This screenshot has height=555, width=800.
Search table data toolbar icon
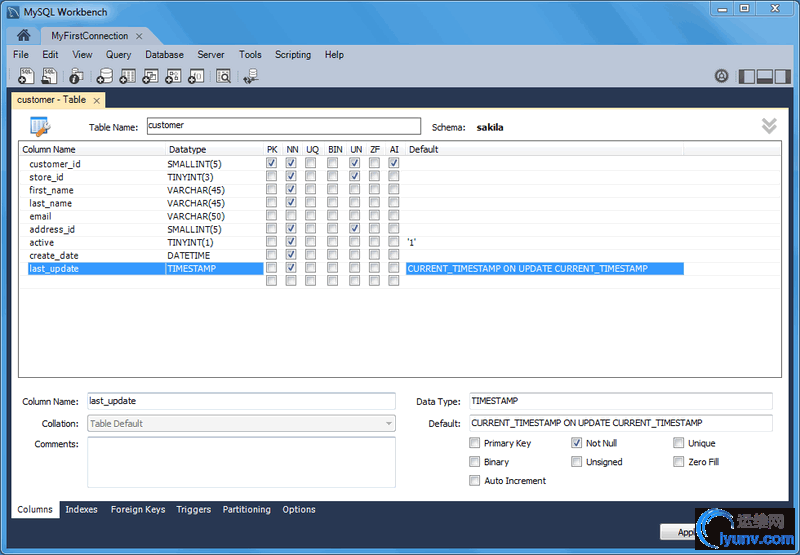tap(223, 76)
